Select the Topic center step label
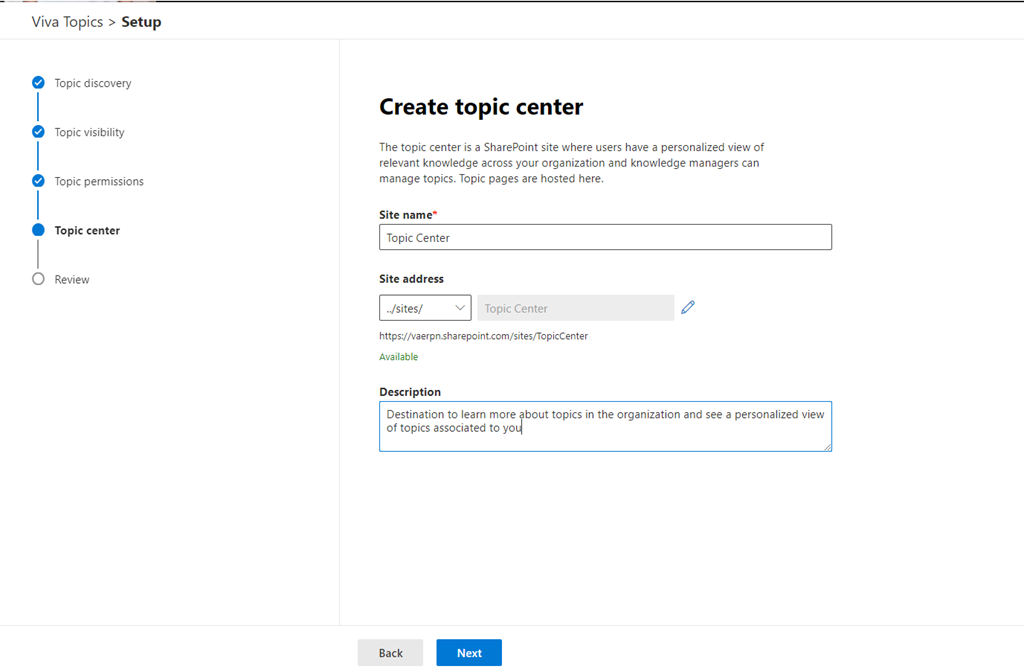The width and height of the screenshot is (1024, 669). click(x=88, y=230)
